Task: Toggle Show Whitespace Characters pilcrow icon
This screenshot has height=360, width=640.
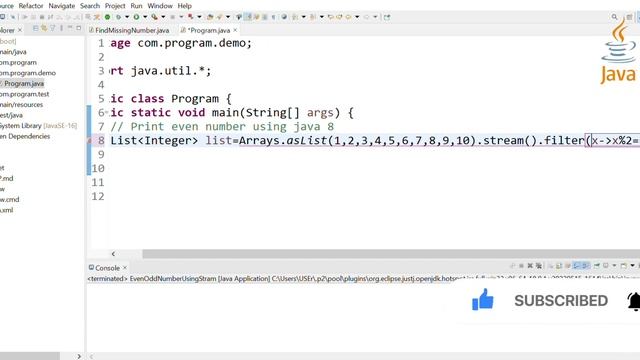Action: [x=273, y=17]
